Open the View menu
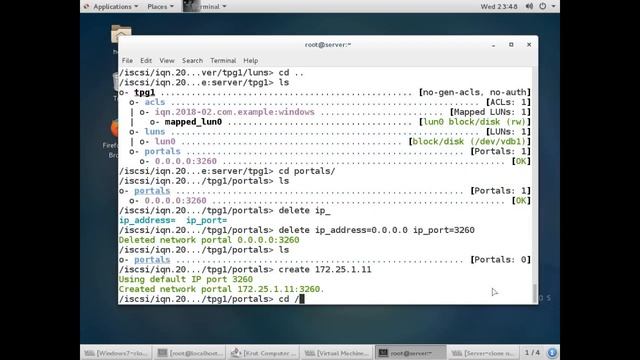This screenshot has height=360, width=640. [x=167, y=60]
